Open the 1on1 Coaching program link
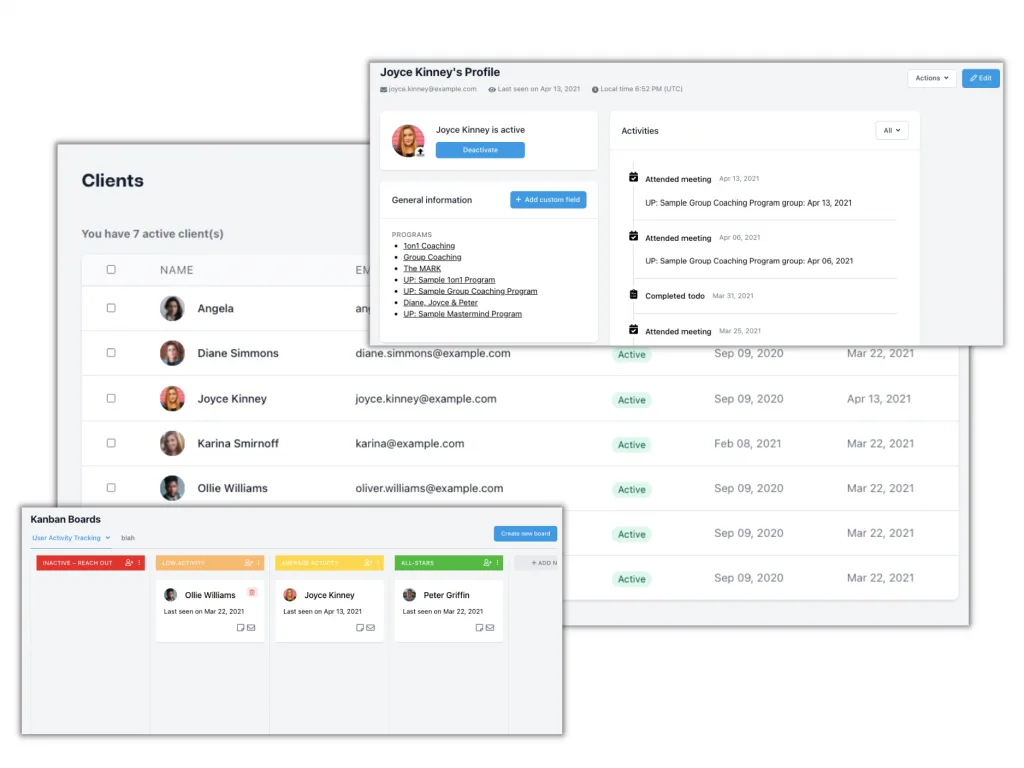This screenshot has width=1024, height=768. point(429,246)
